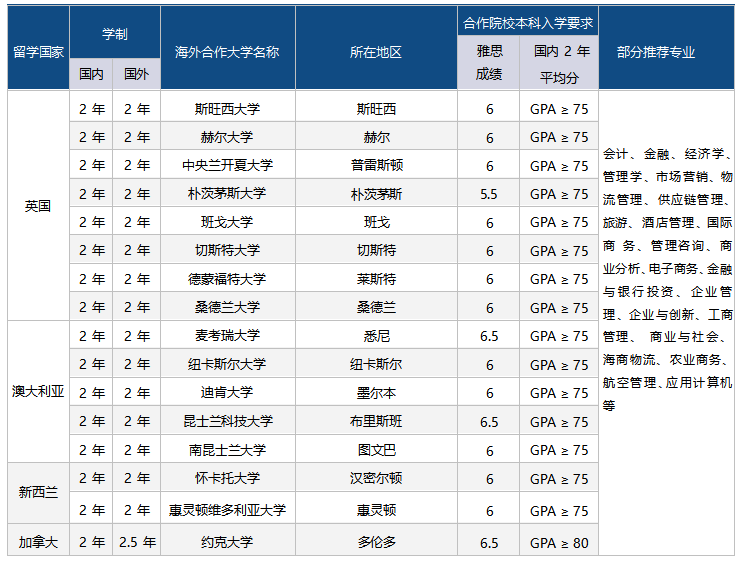Viewport: 743px width, 562px height.
Task: Click the 加拿大 country cell
Action: click(38, 542)
